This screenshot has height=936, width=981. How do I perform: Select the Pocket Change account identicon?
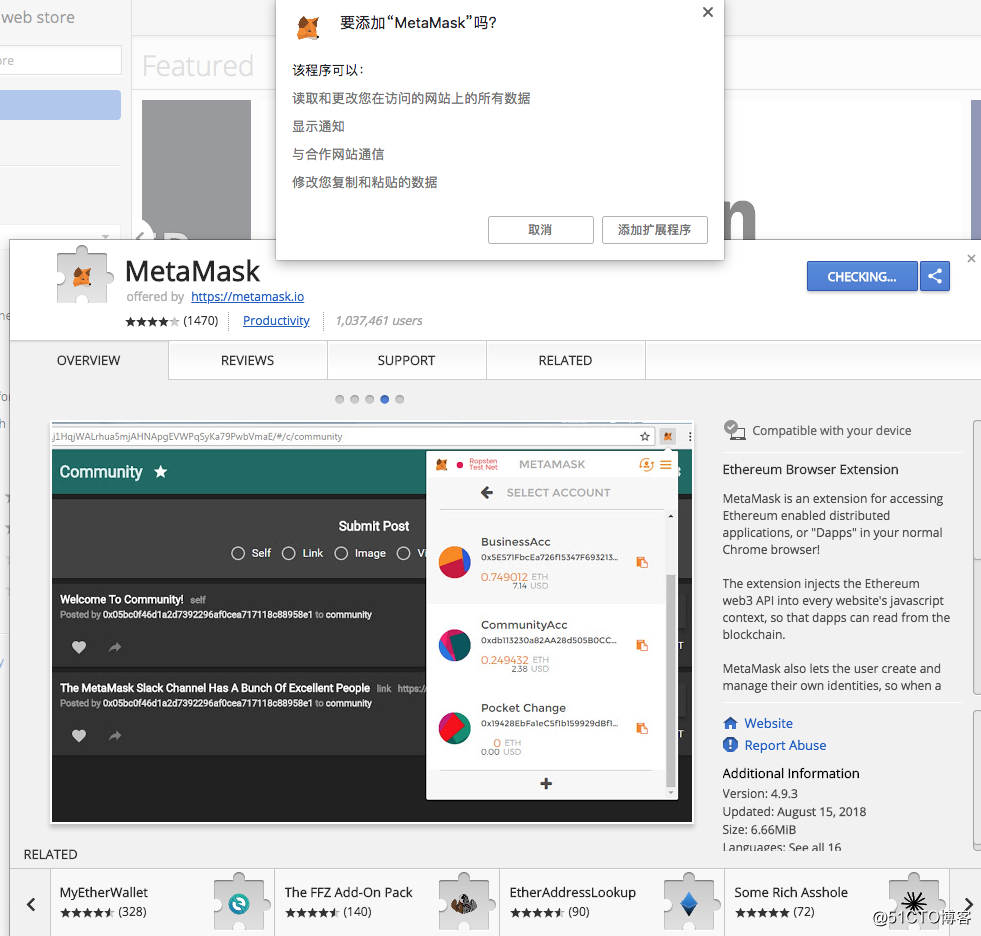455,728
